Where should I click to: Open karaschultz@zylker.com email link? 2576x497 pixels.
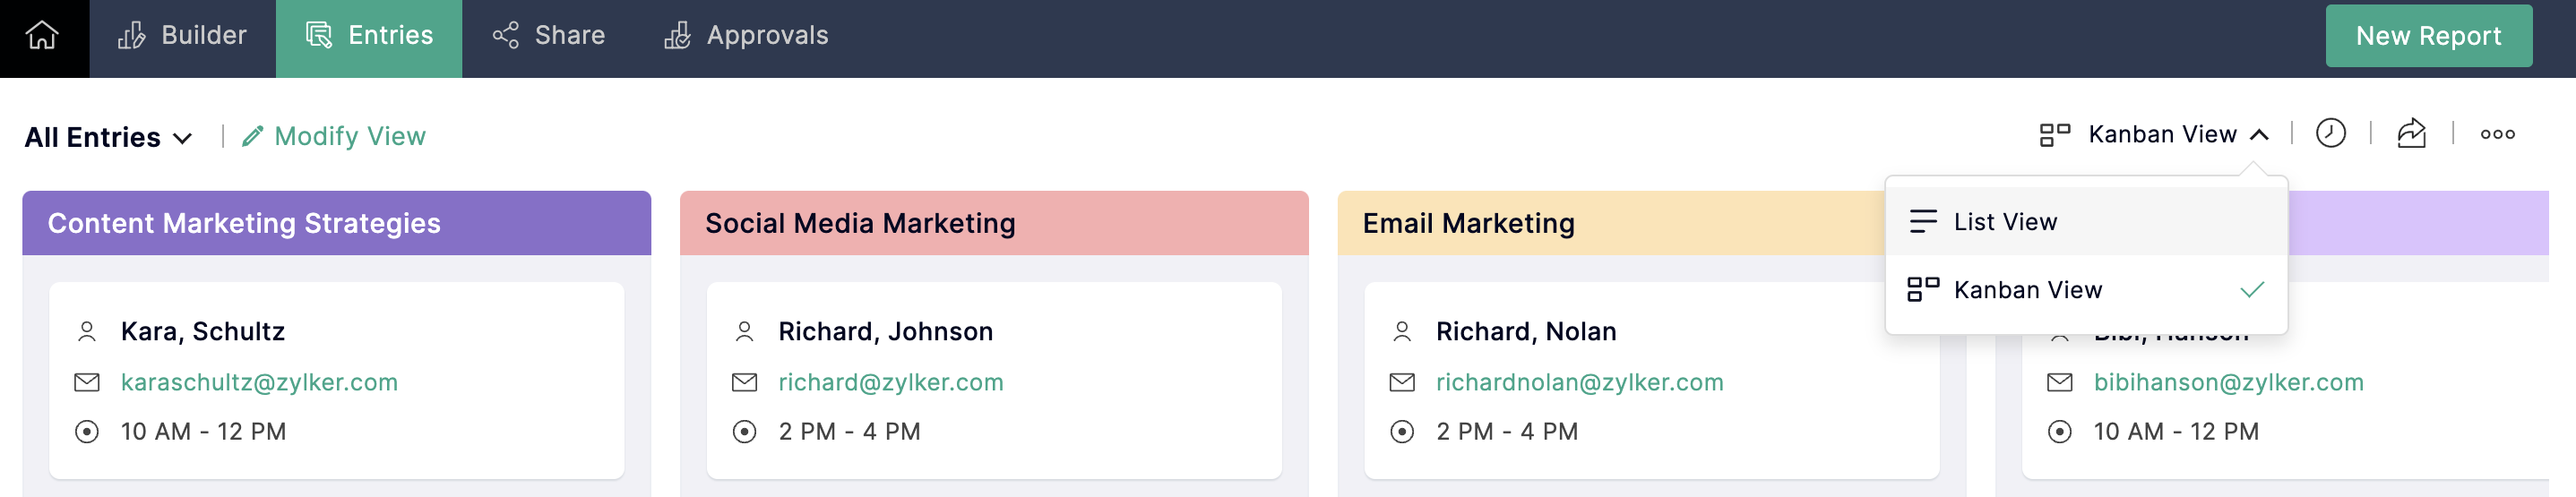click(x=259, y=383)
